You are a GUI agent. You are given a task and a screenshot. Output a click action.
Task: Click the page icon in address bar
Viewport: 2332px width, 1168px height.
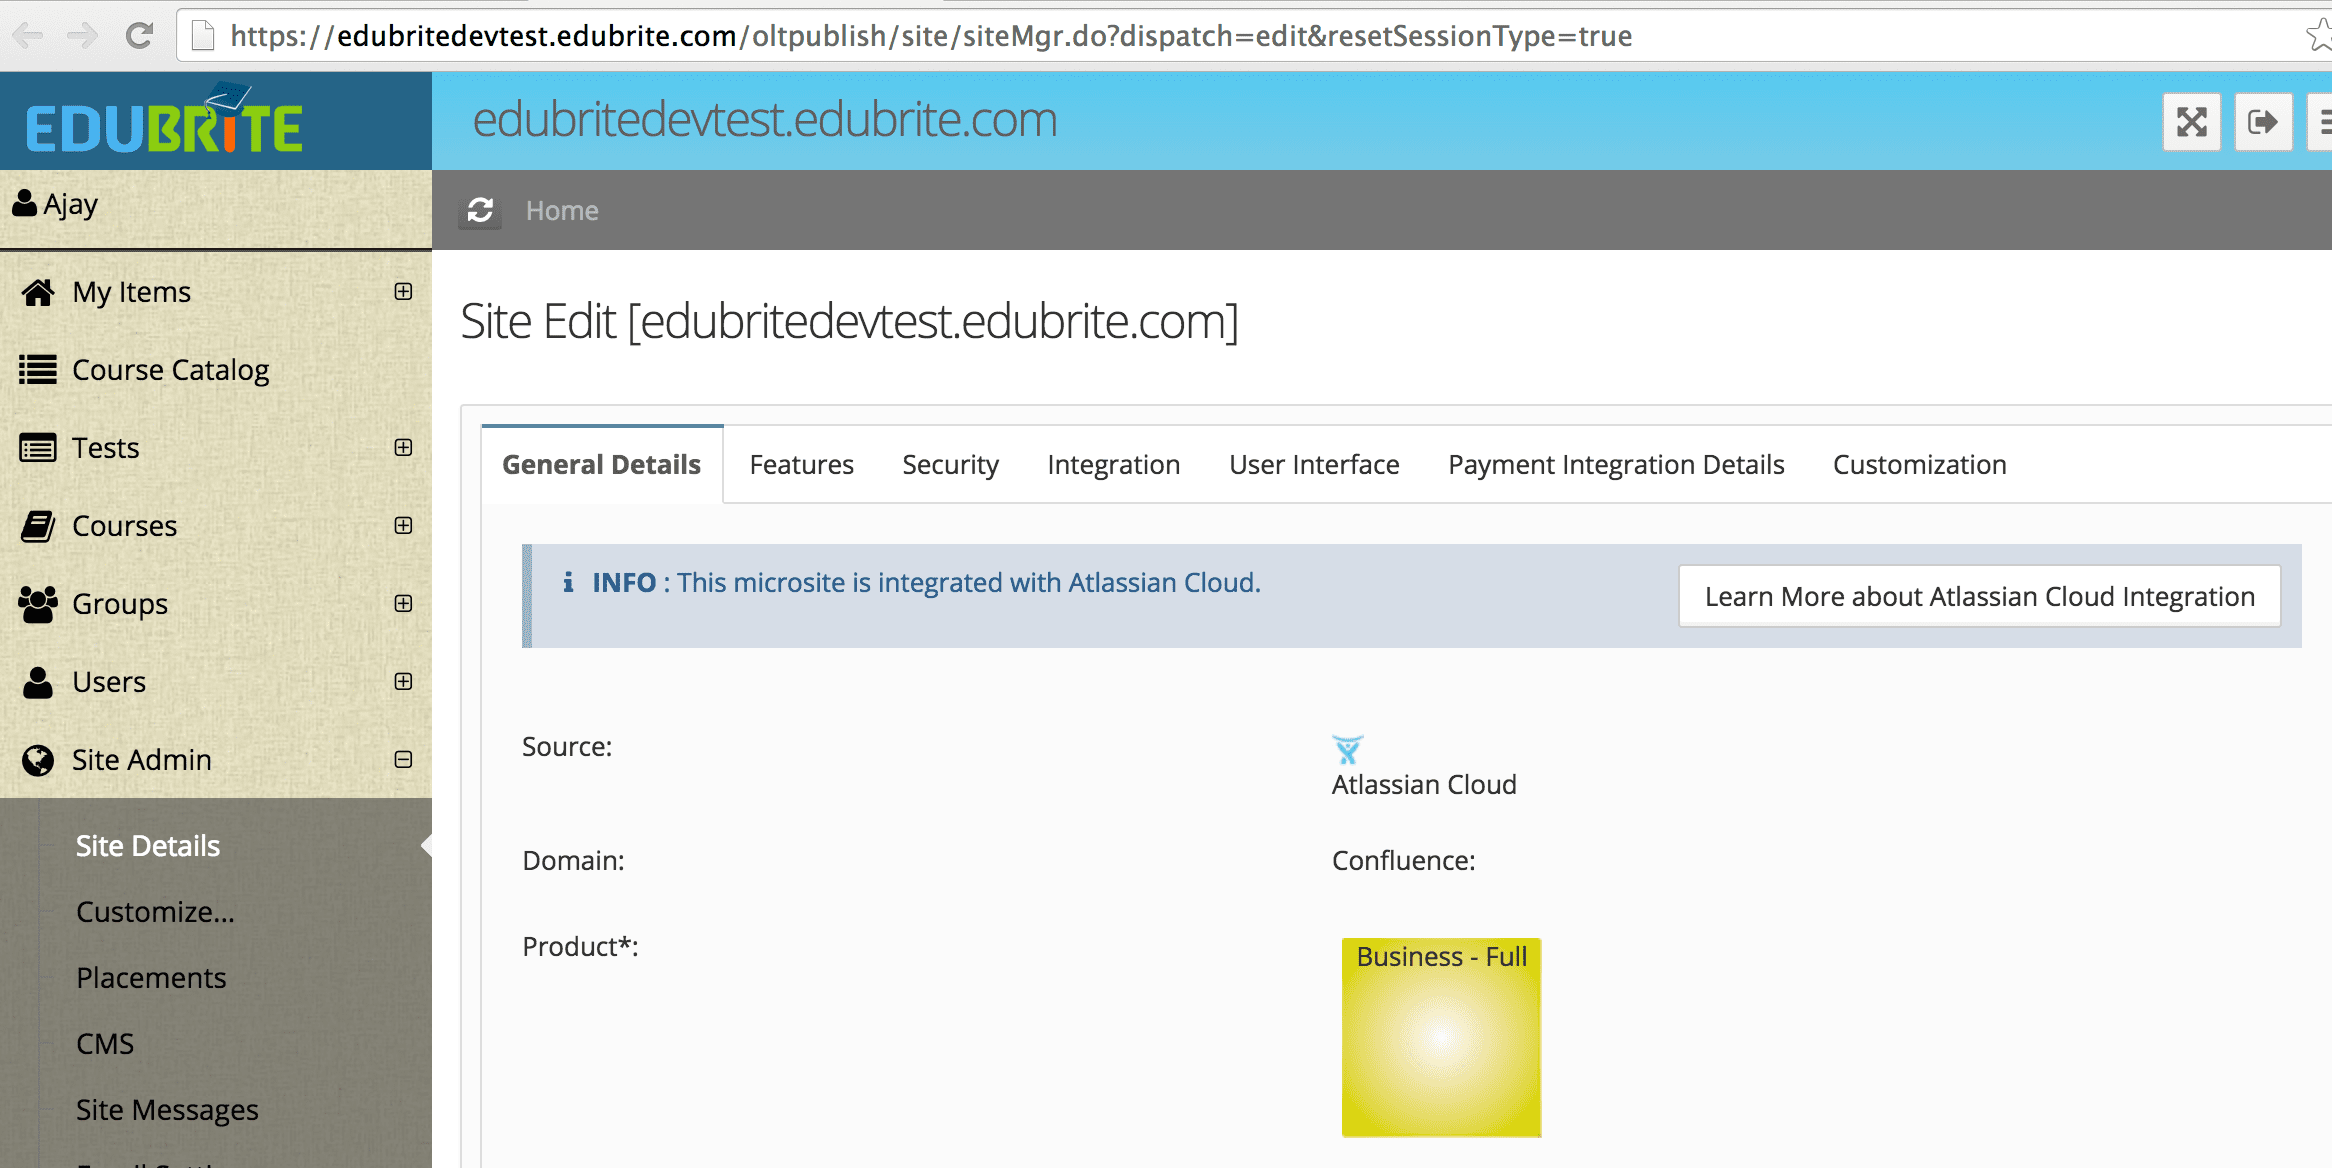[203, 36]
